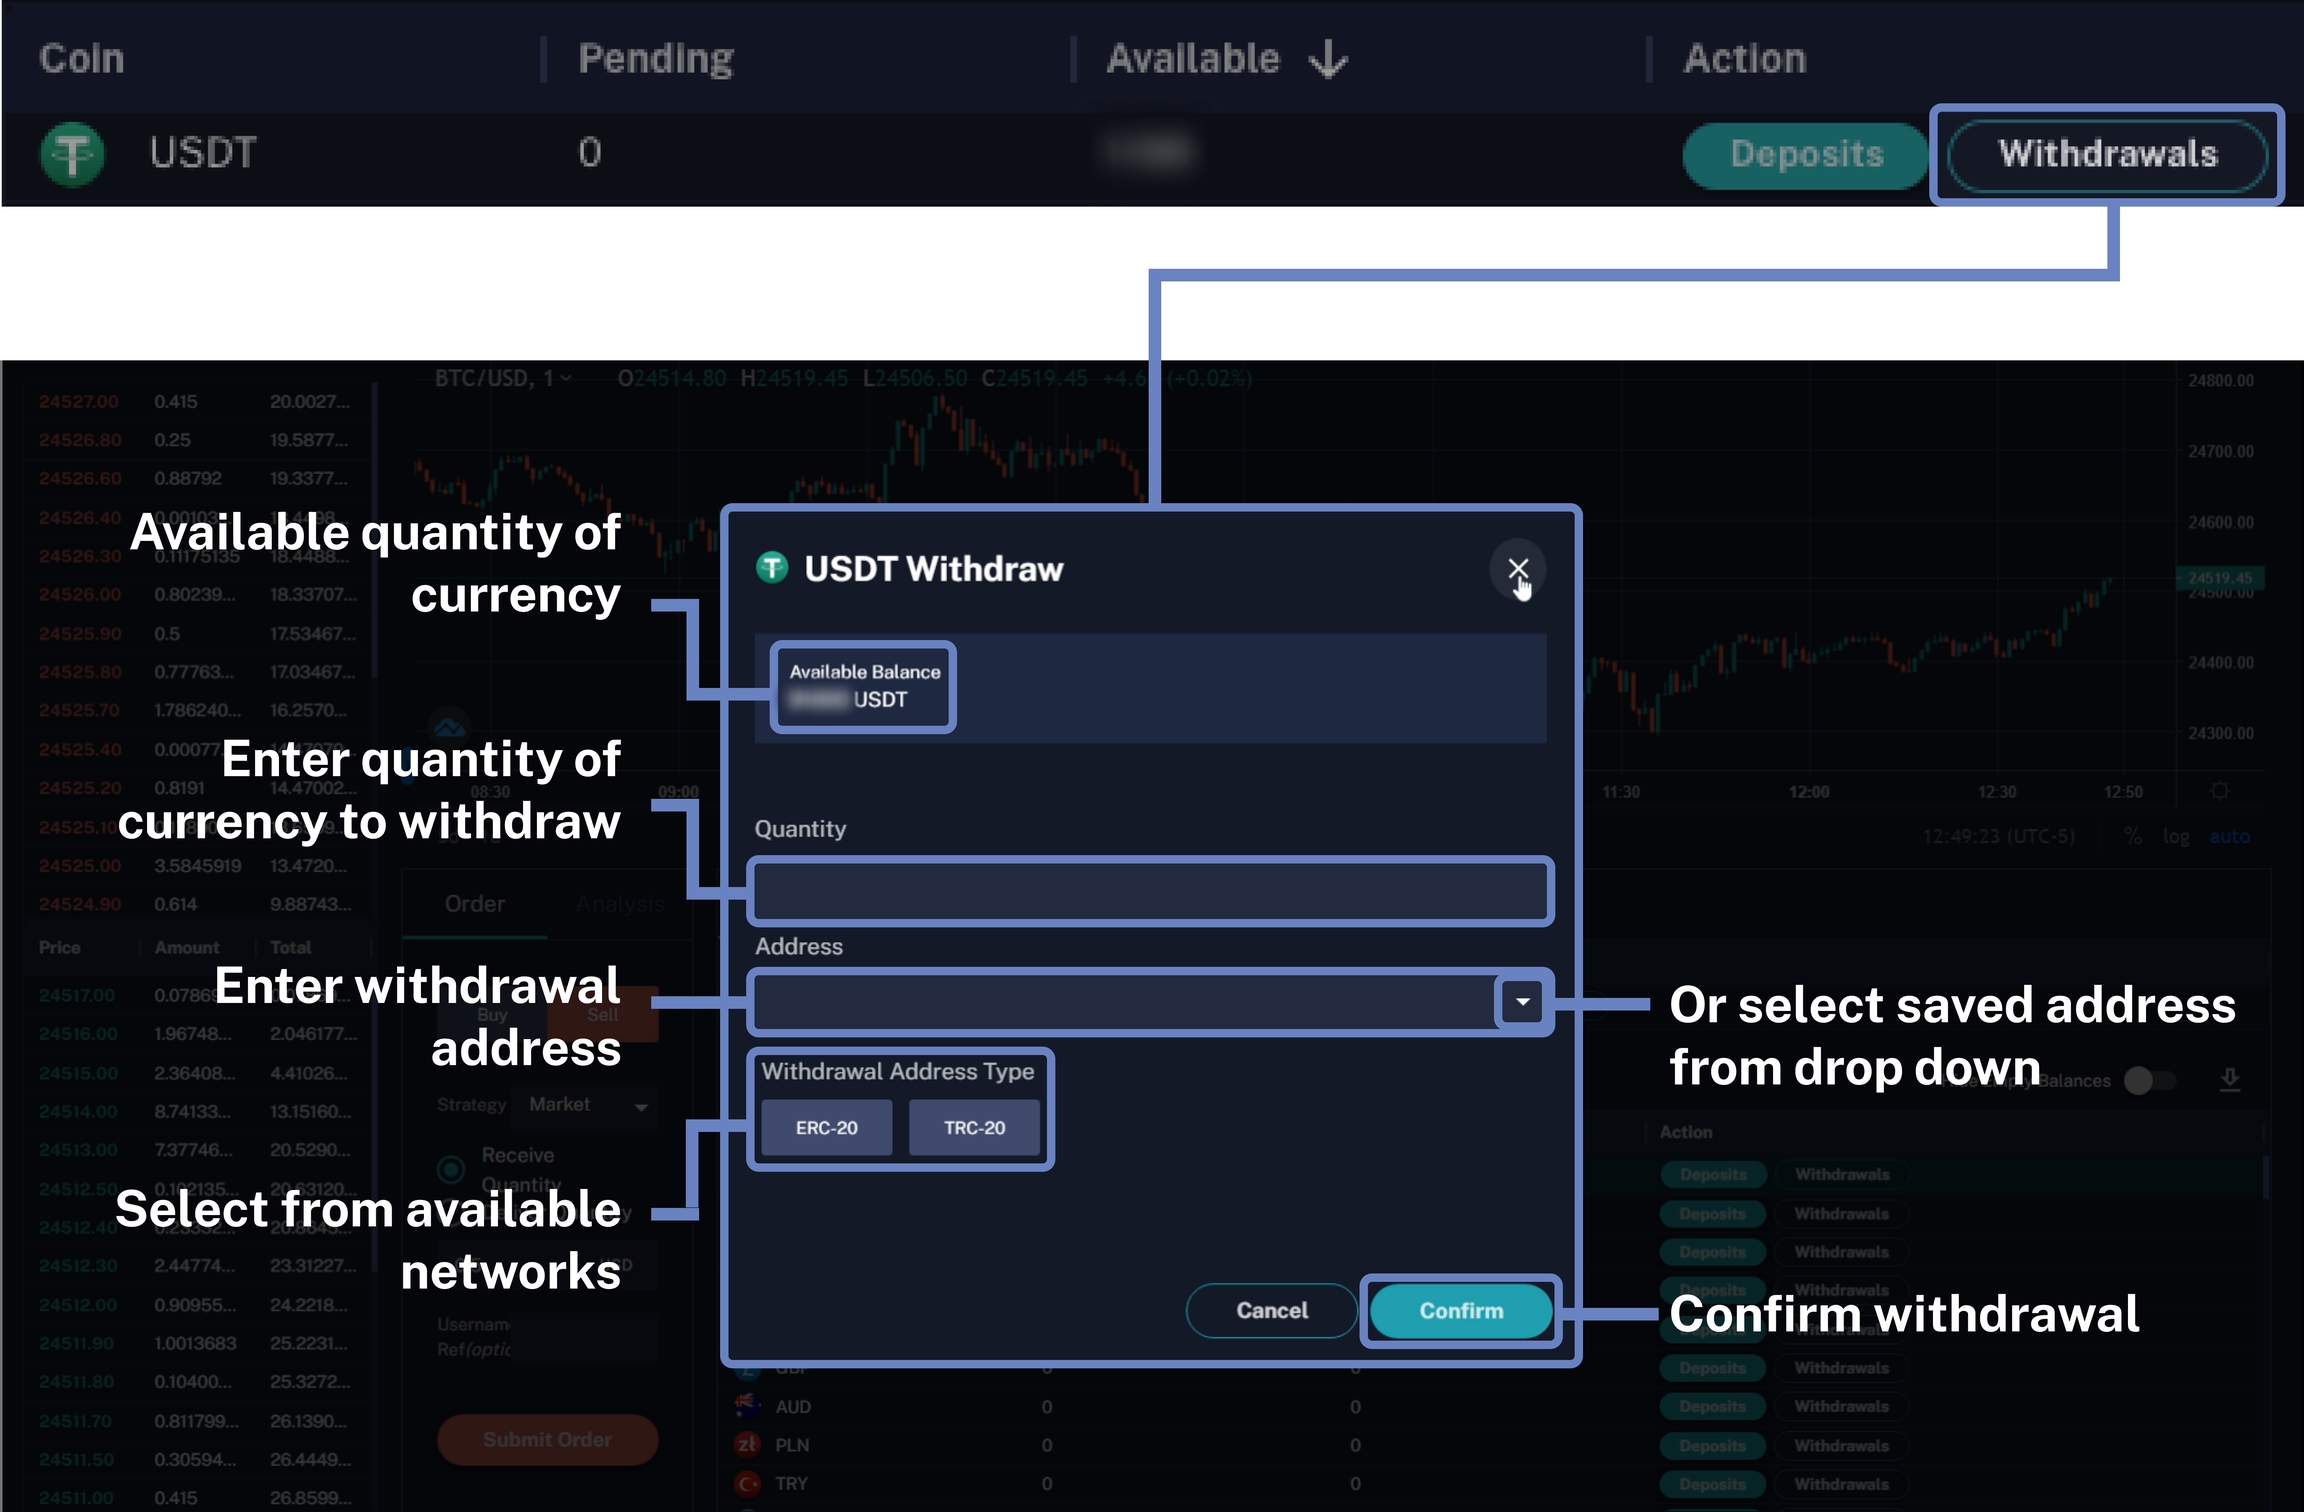Close the USDT Withdraw dialog
Screen dimensions: 2304x1512
tap(1517, 569)
